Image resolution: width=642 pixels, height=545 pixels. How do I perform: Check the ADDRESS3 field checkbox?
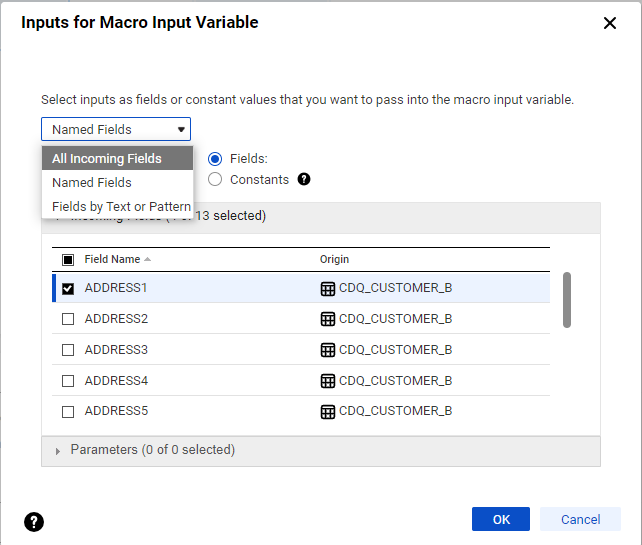click(x=68, y=350)
